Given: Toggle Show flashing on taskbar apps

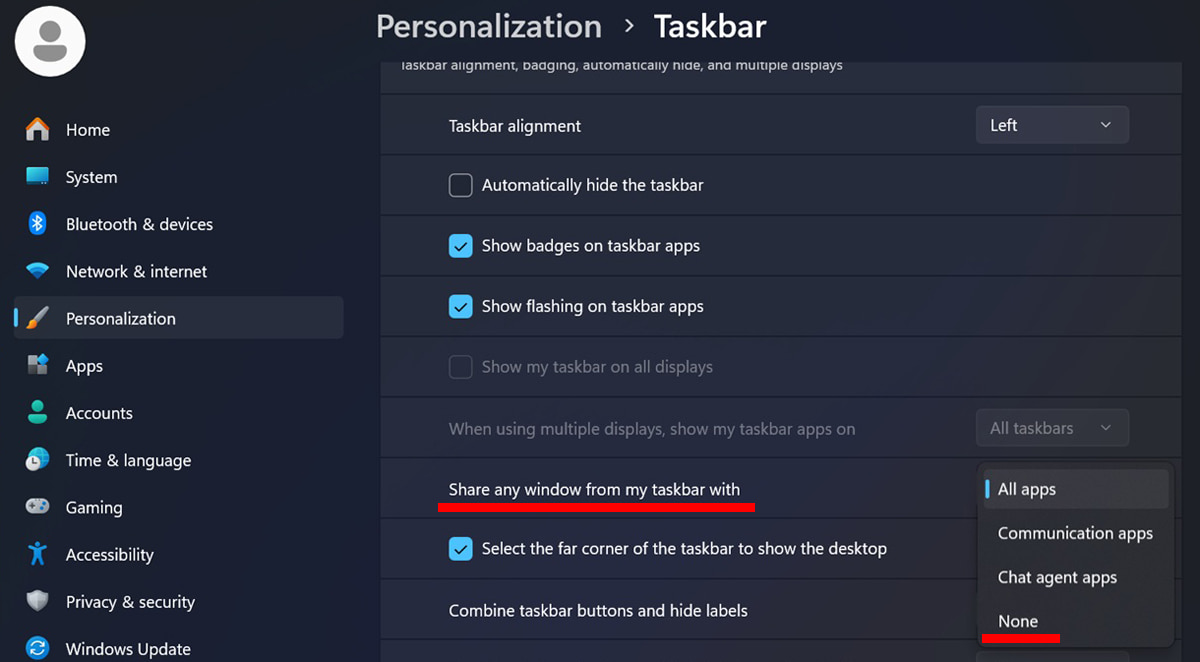Looking at the screenshot, I should [460, 307].
